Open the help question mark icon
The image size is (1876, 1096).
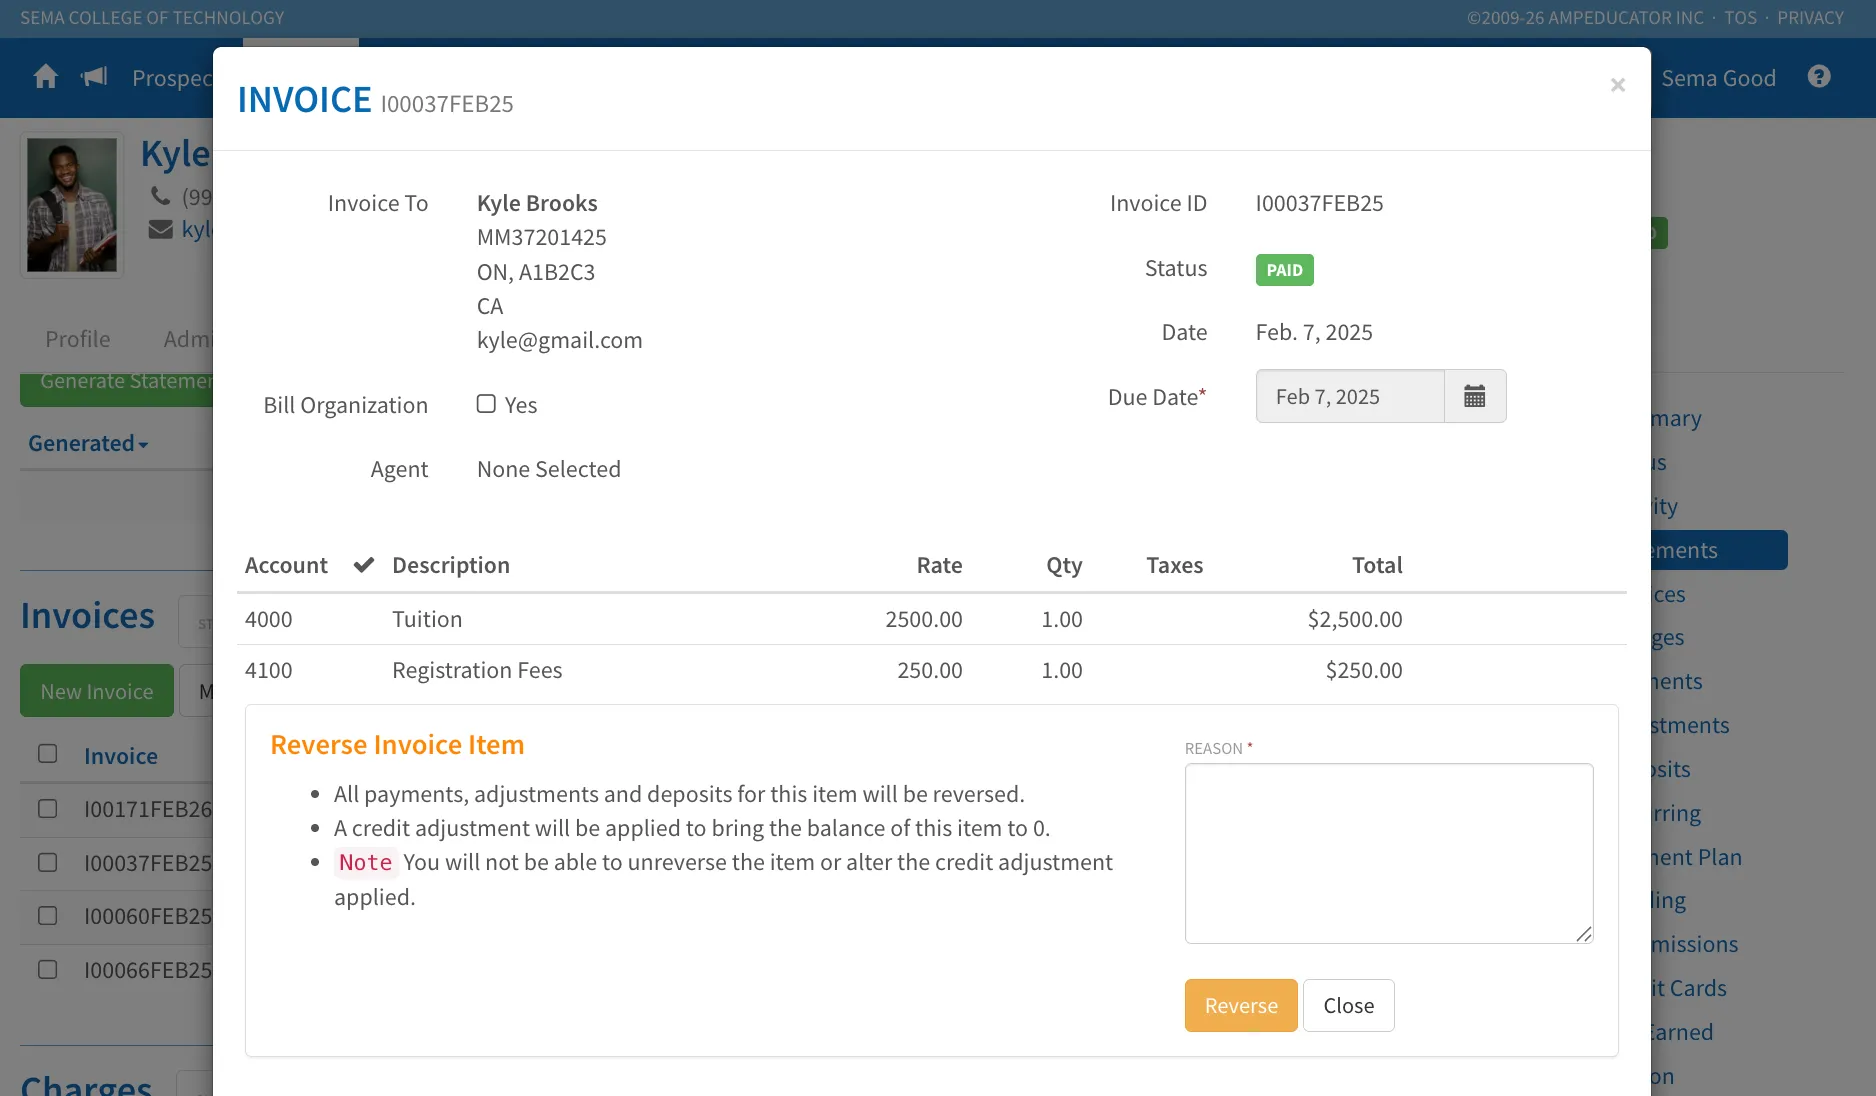click(1819, 77)
